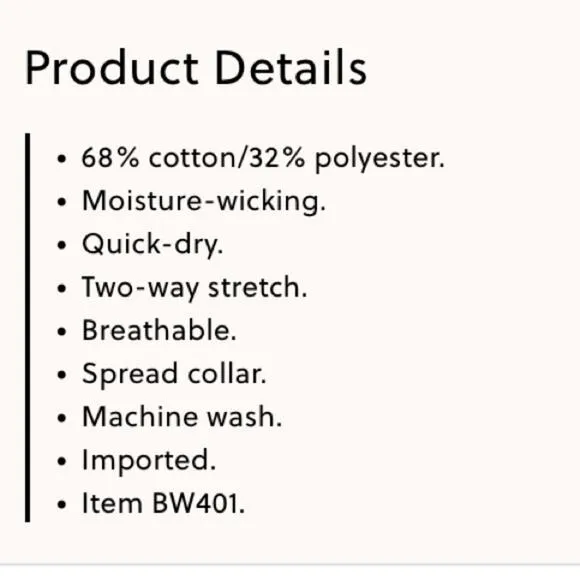Click the bullet before Spread collar
The width and height of the screenshot is (580, 580).
pos(62,375)
